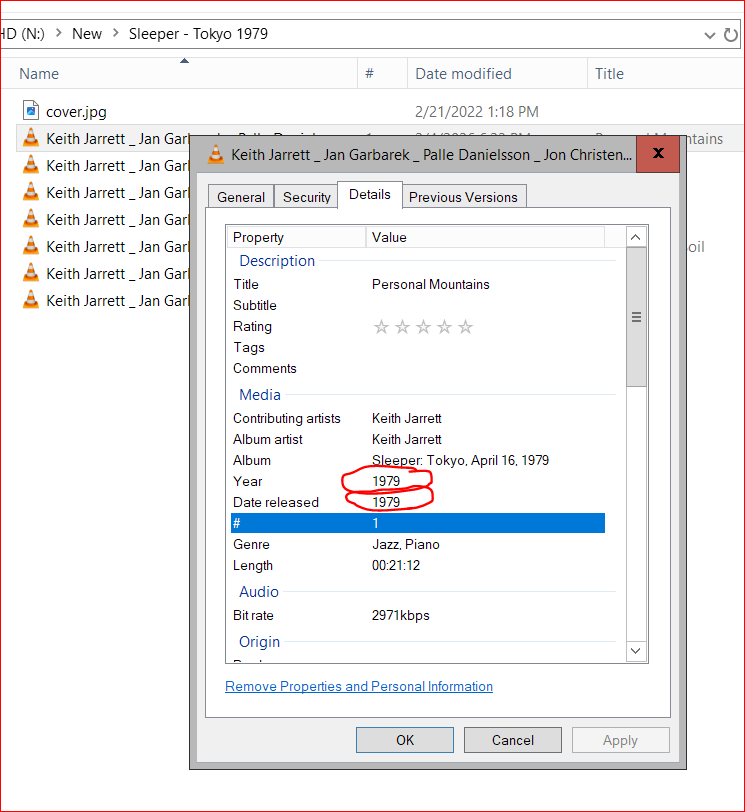
Task: Select the Details tab
Action: (370, 194)
